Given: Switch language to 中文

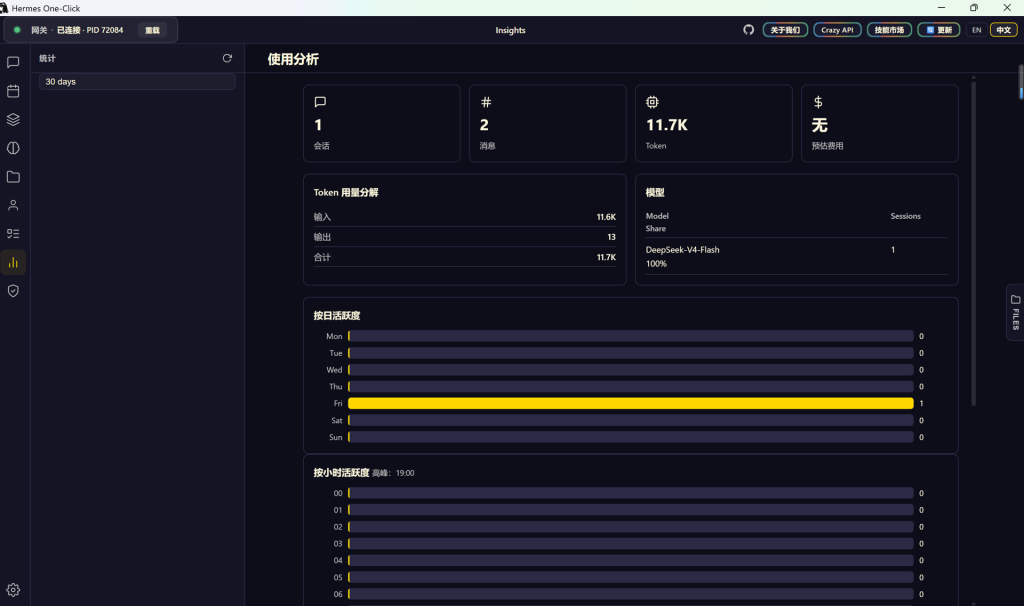Looking at the screenshot, I should (x=1004, y=30).
